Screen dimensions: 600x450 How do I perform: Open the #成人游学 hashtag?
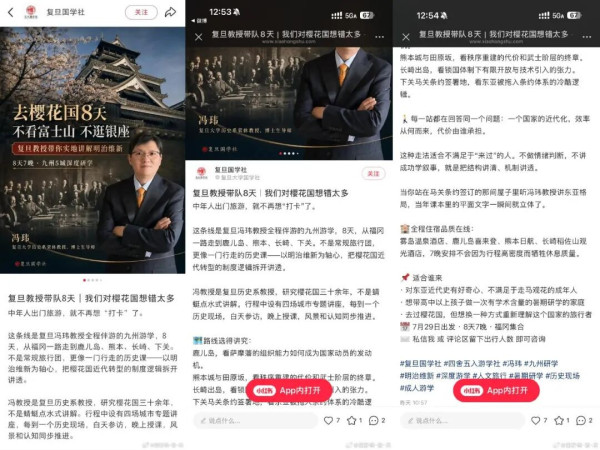(x=417, y=388)
